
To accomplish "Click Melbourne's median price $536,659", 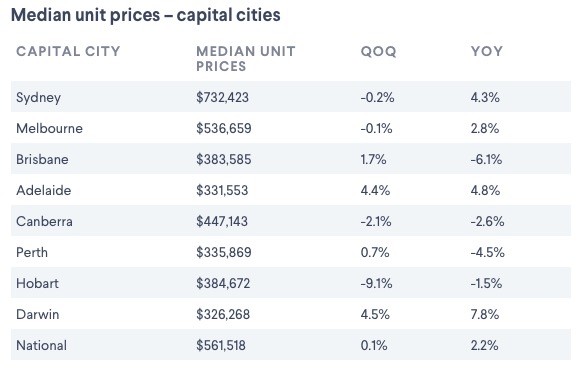I will (223, 128).
